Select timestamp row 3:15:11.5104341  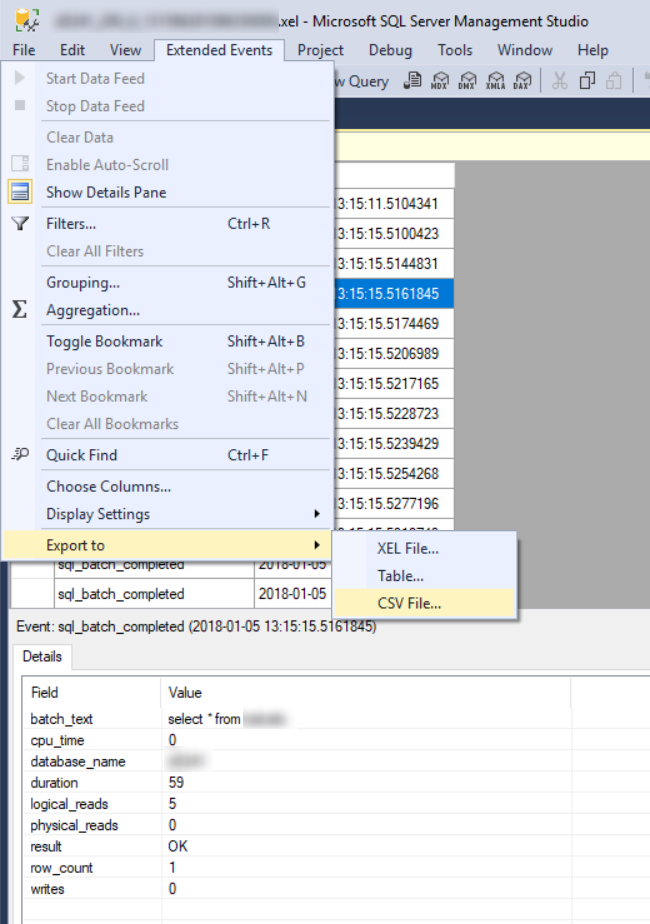click(x=394, y=204)
